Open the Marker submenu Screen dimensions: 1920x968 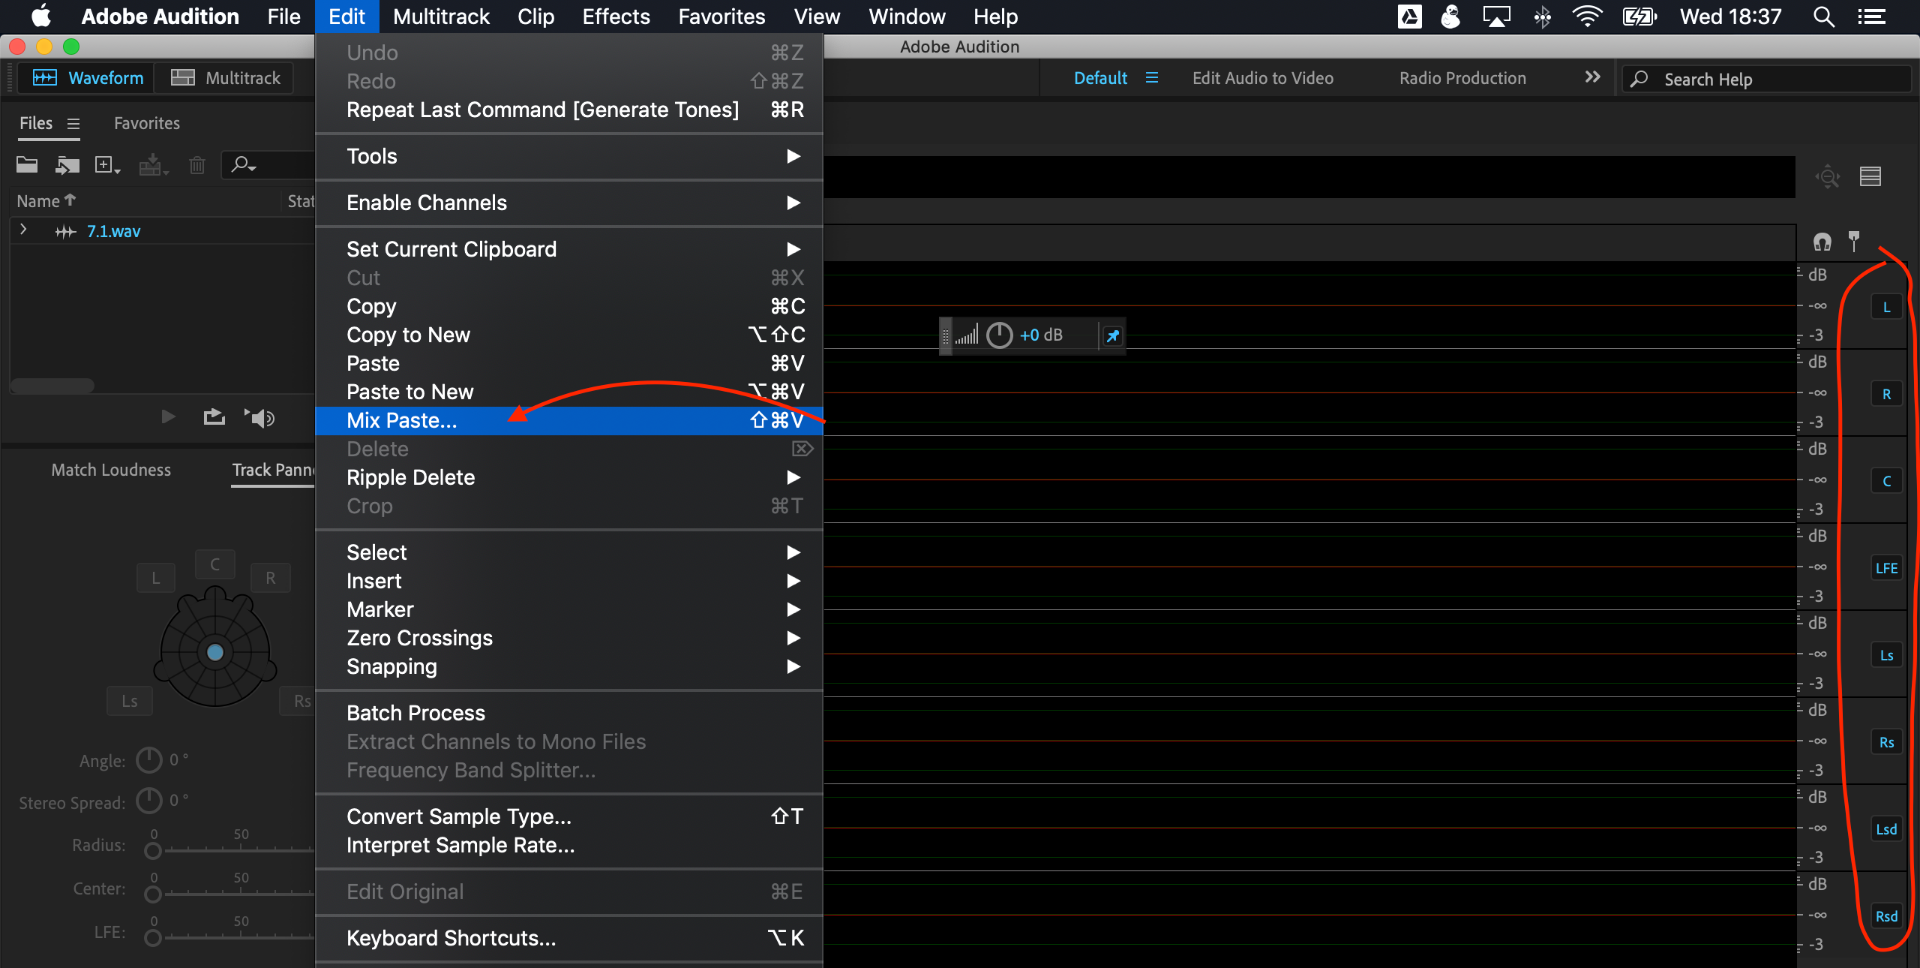pos(569,610)
